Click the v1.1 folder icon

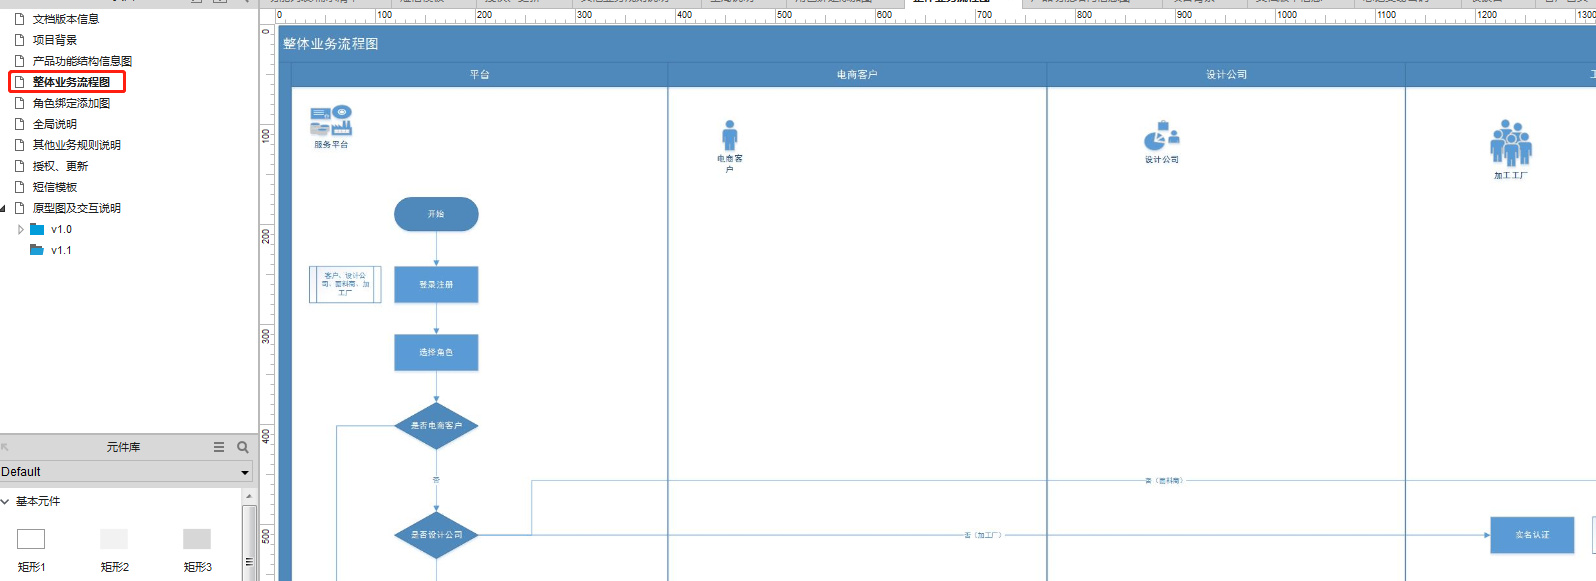click(37, 250)
